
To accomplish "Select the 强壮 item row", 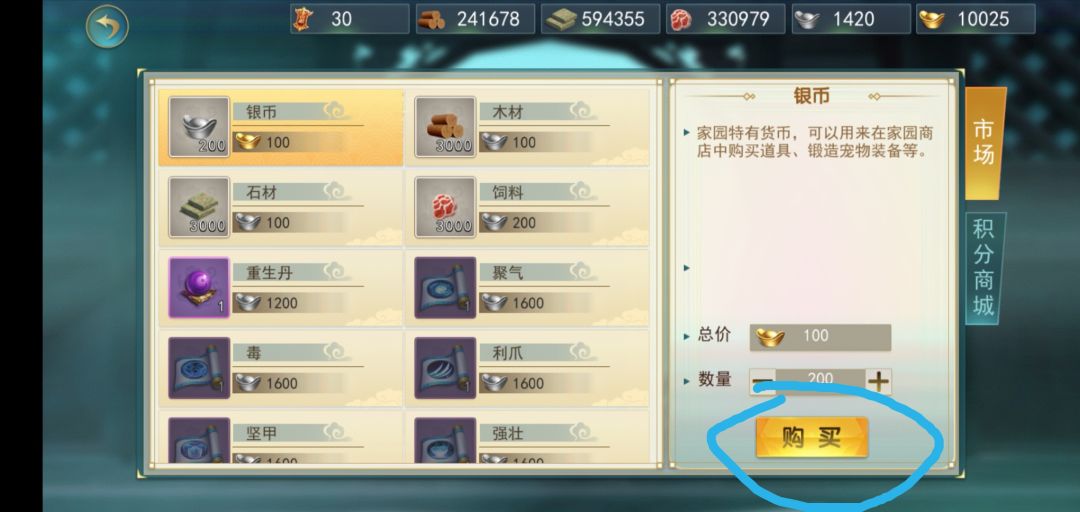I will click(527, 438).
